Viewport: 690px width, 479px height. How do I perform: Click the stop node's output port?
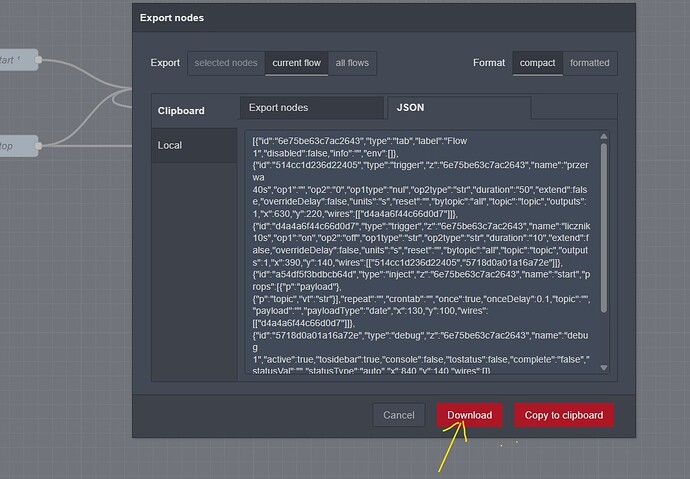pyautogui.click(x=40, y=145)
